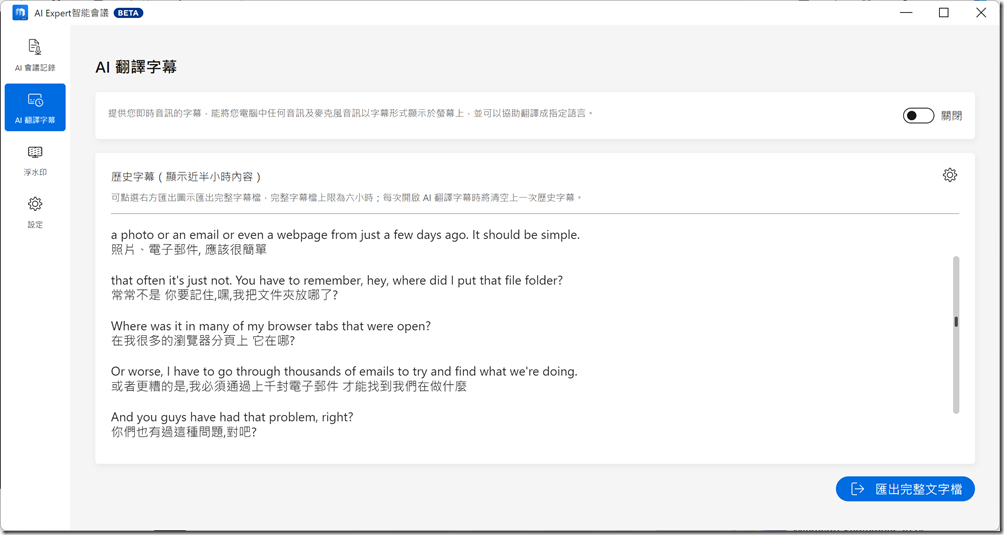The height and width of the screenshot is (535, 1004).
Task: Open the AI 會議記錄 sidebar page
Action: coord(35,55)
